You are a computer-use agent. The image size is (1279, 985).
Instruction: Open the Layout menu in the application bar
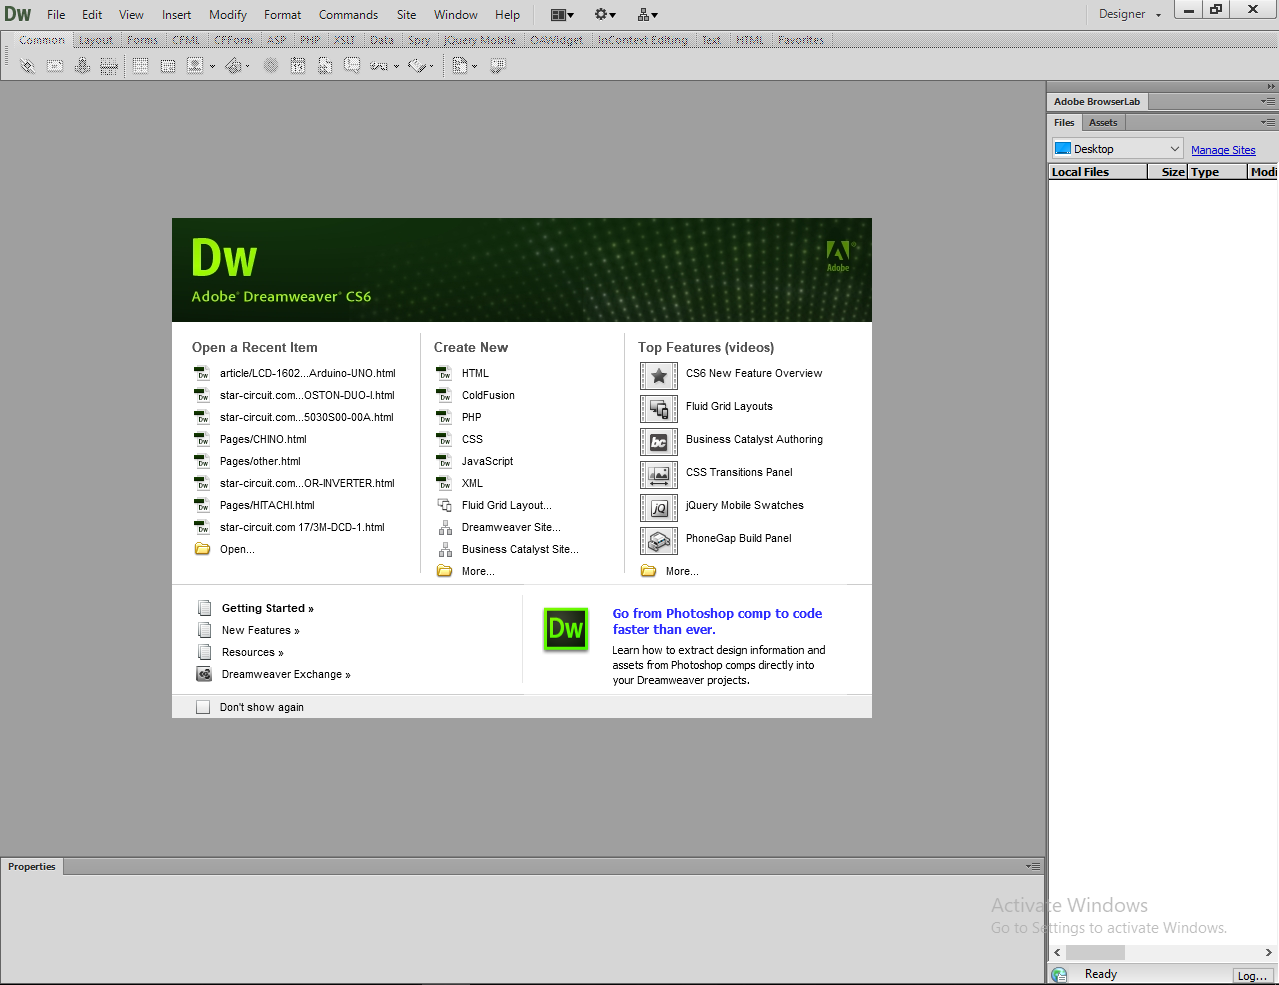pos(563,14)
